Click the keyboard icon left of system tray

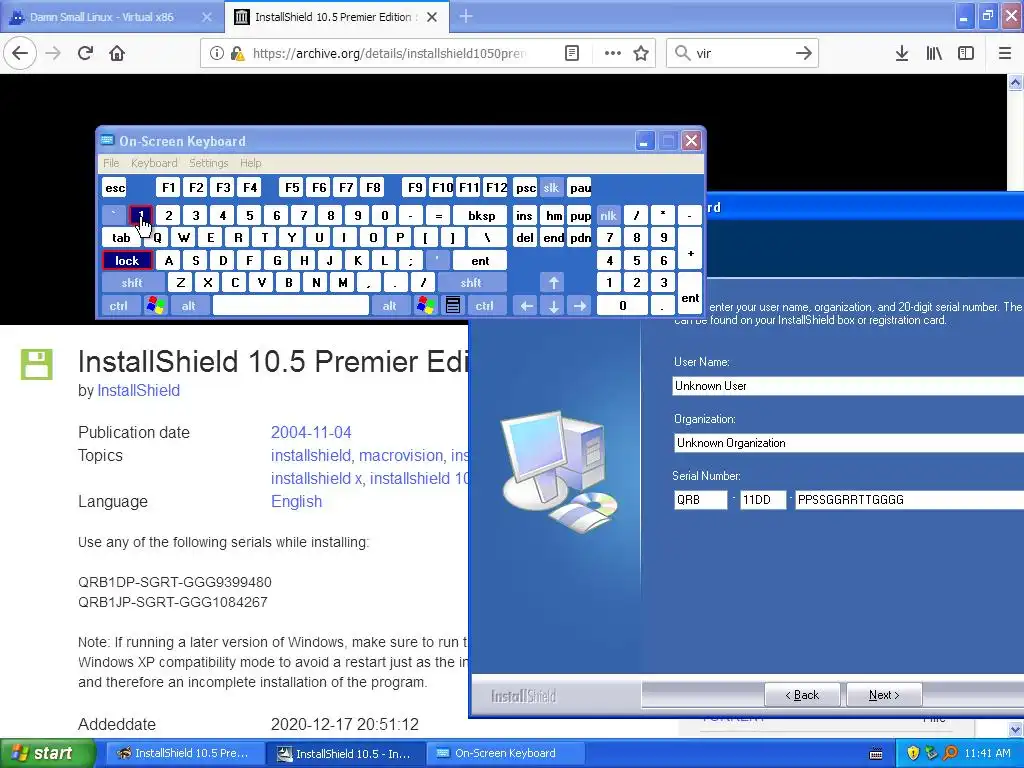(876, 754)
